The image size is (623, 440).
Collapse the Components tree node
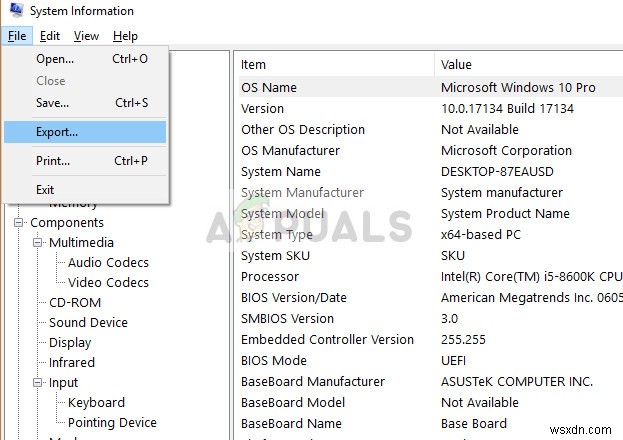click(19, 223)
